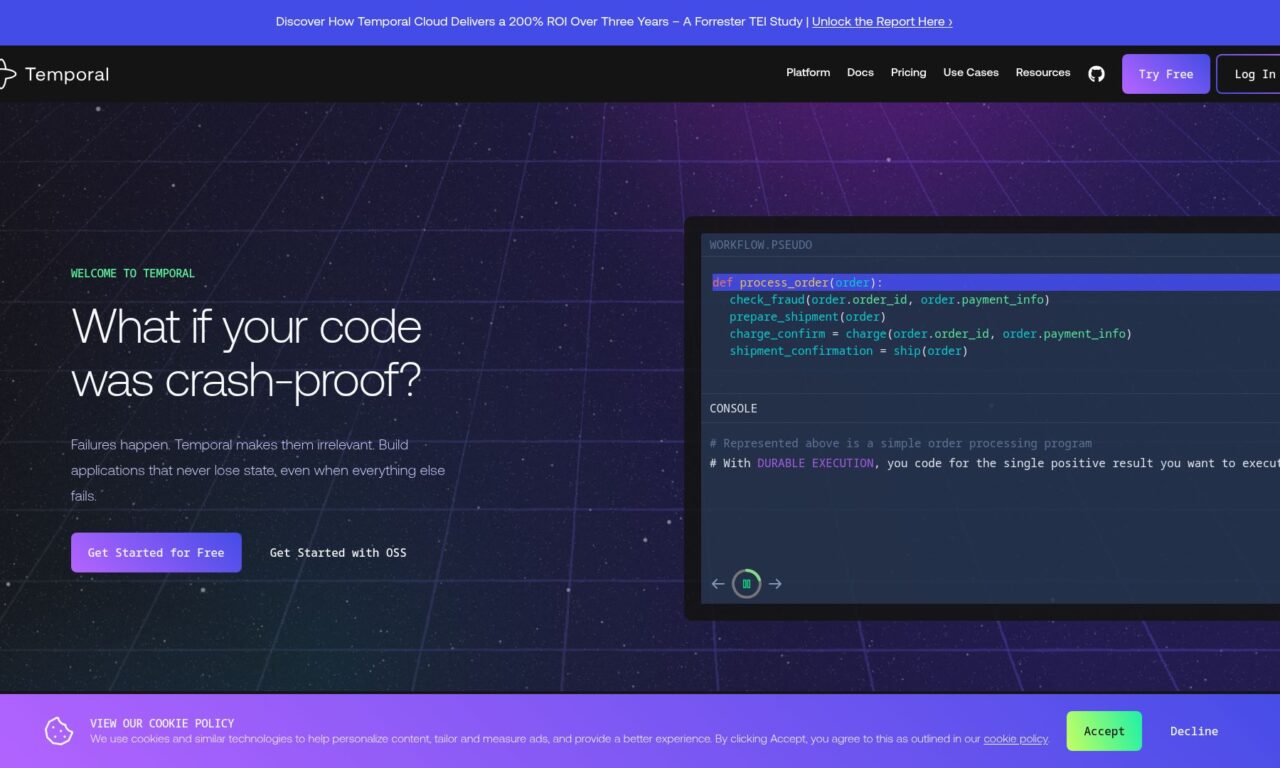Open the Resources menu
Viewport: 1280px width, 768px height.
(x=1043, y=73)
